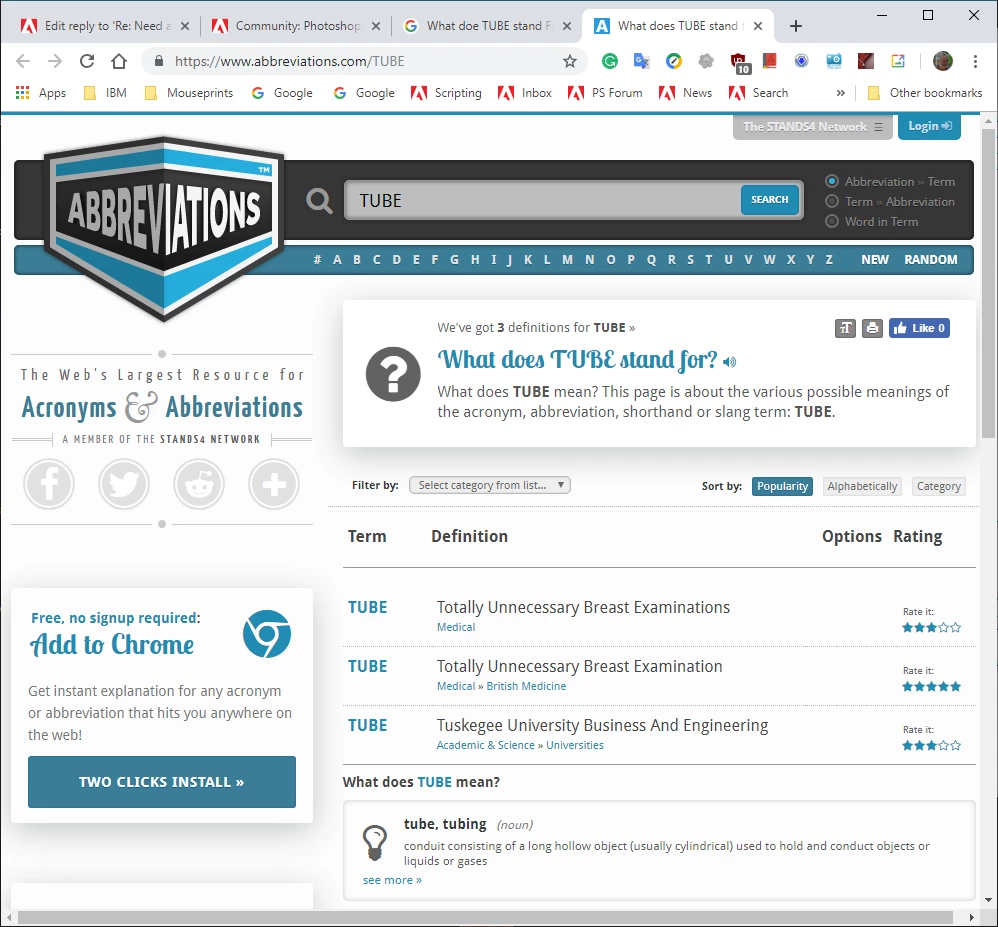Open a new browser tab with plus icon
Screen dimensions: 998x927
coord(796,26)
